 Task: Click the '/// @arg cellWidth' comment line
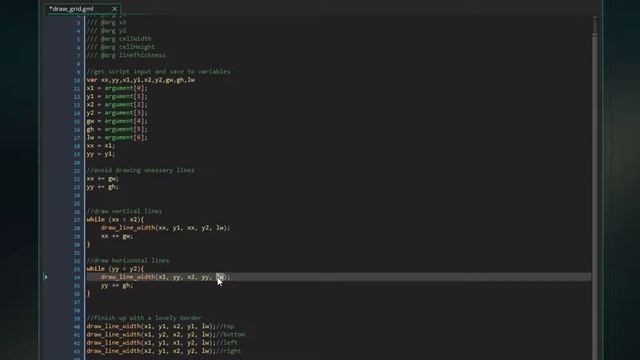pos(119,39)
